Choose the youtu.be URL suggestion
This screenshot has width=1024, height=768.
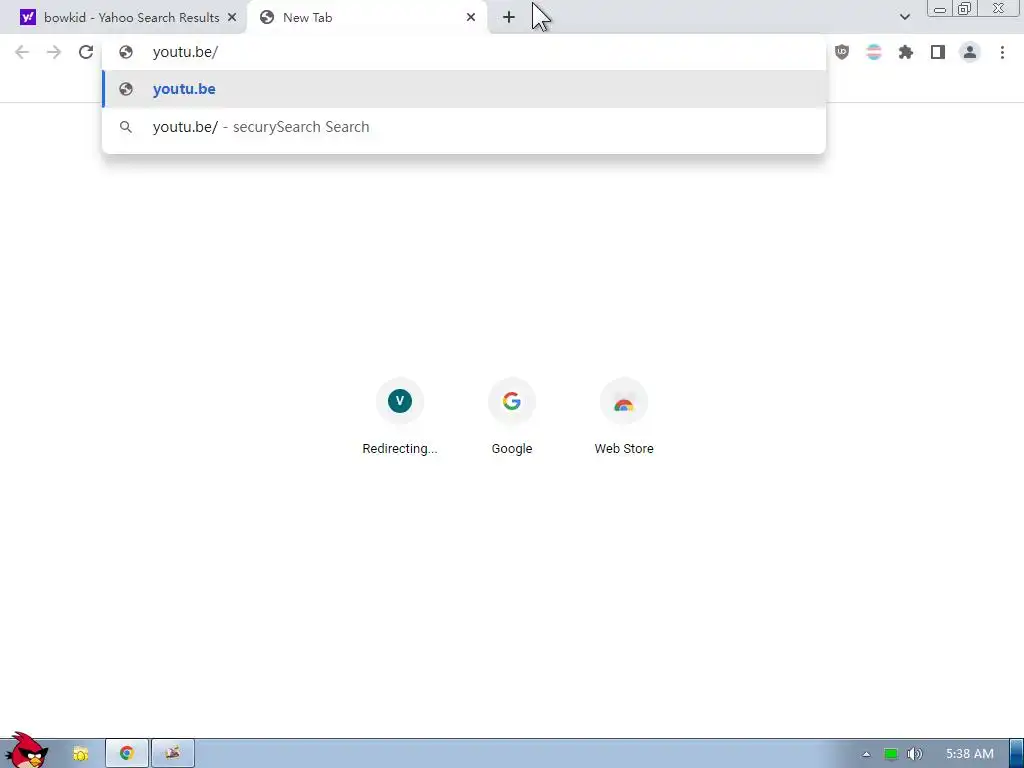(464, 89)
